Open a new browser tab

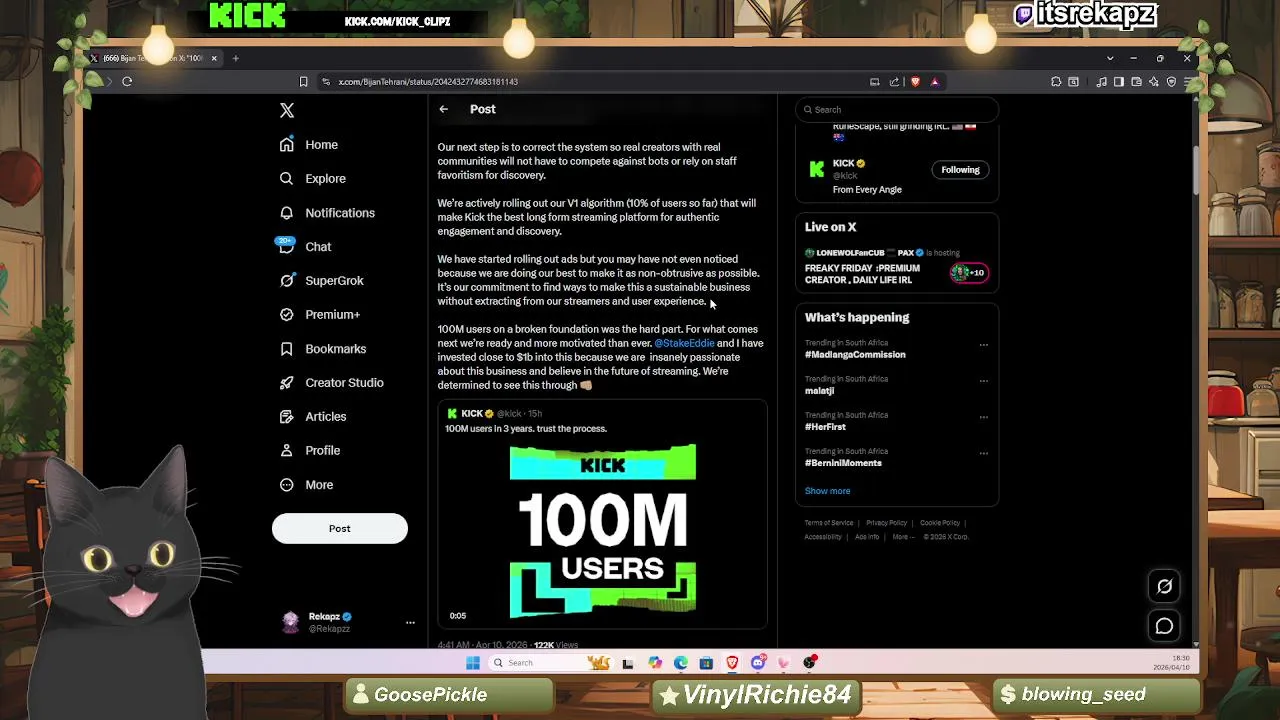coord(236,58)
